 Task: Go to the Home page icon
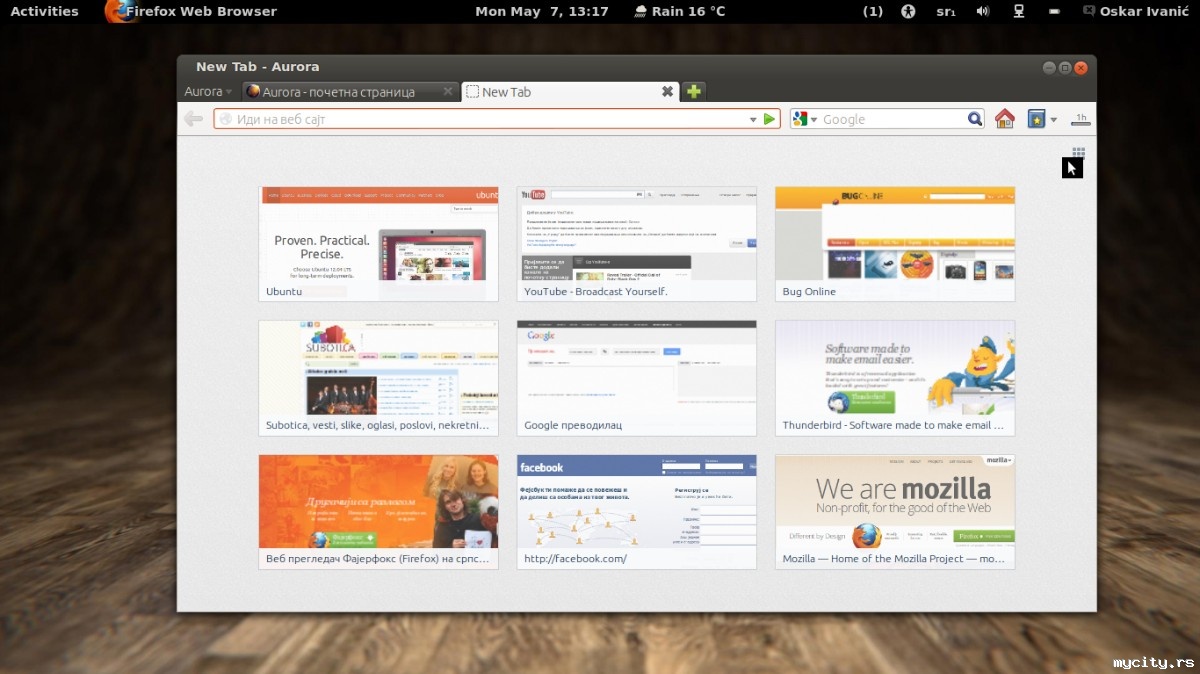click(1005, 119)
